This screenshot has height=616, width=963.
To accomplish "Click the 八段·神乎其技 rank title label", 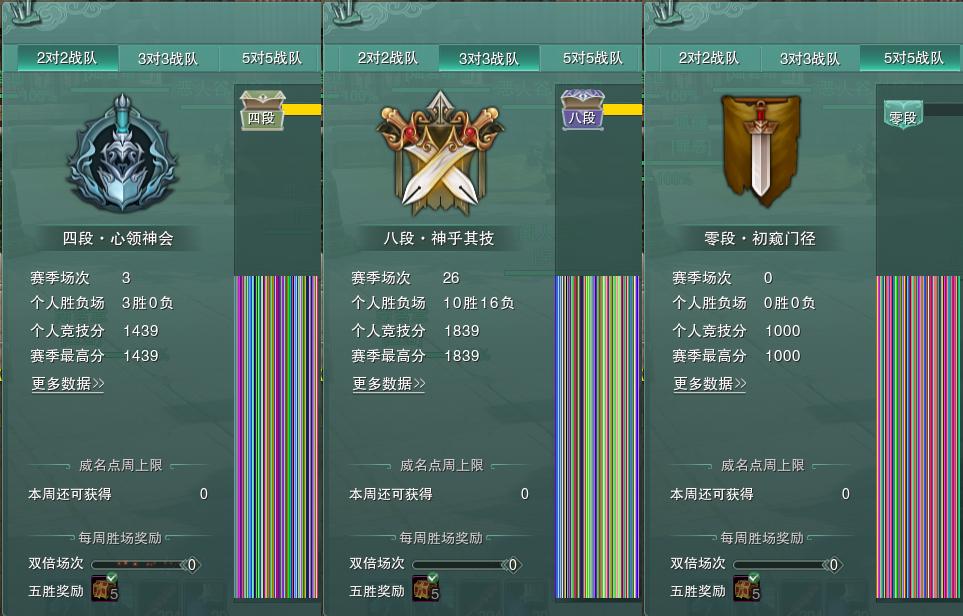I will 439,238.
